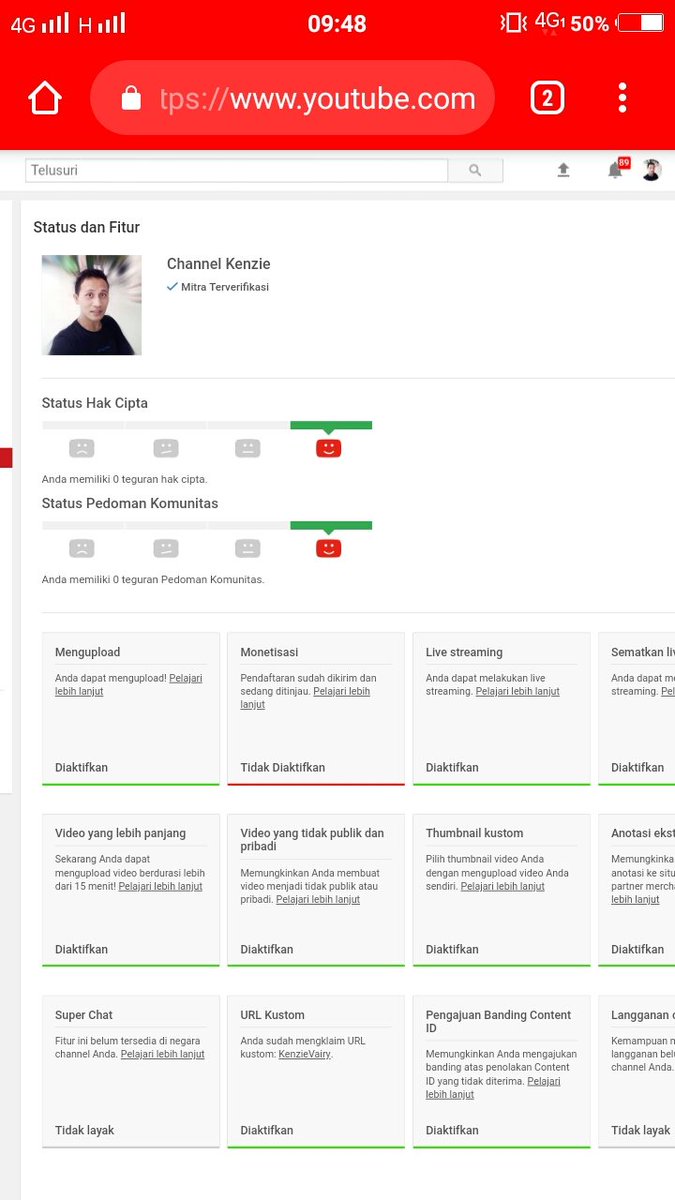
Task: Tap the padlock icon in address bar
Action: (x=131, y=98)
